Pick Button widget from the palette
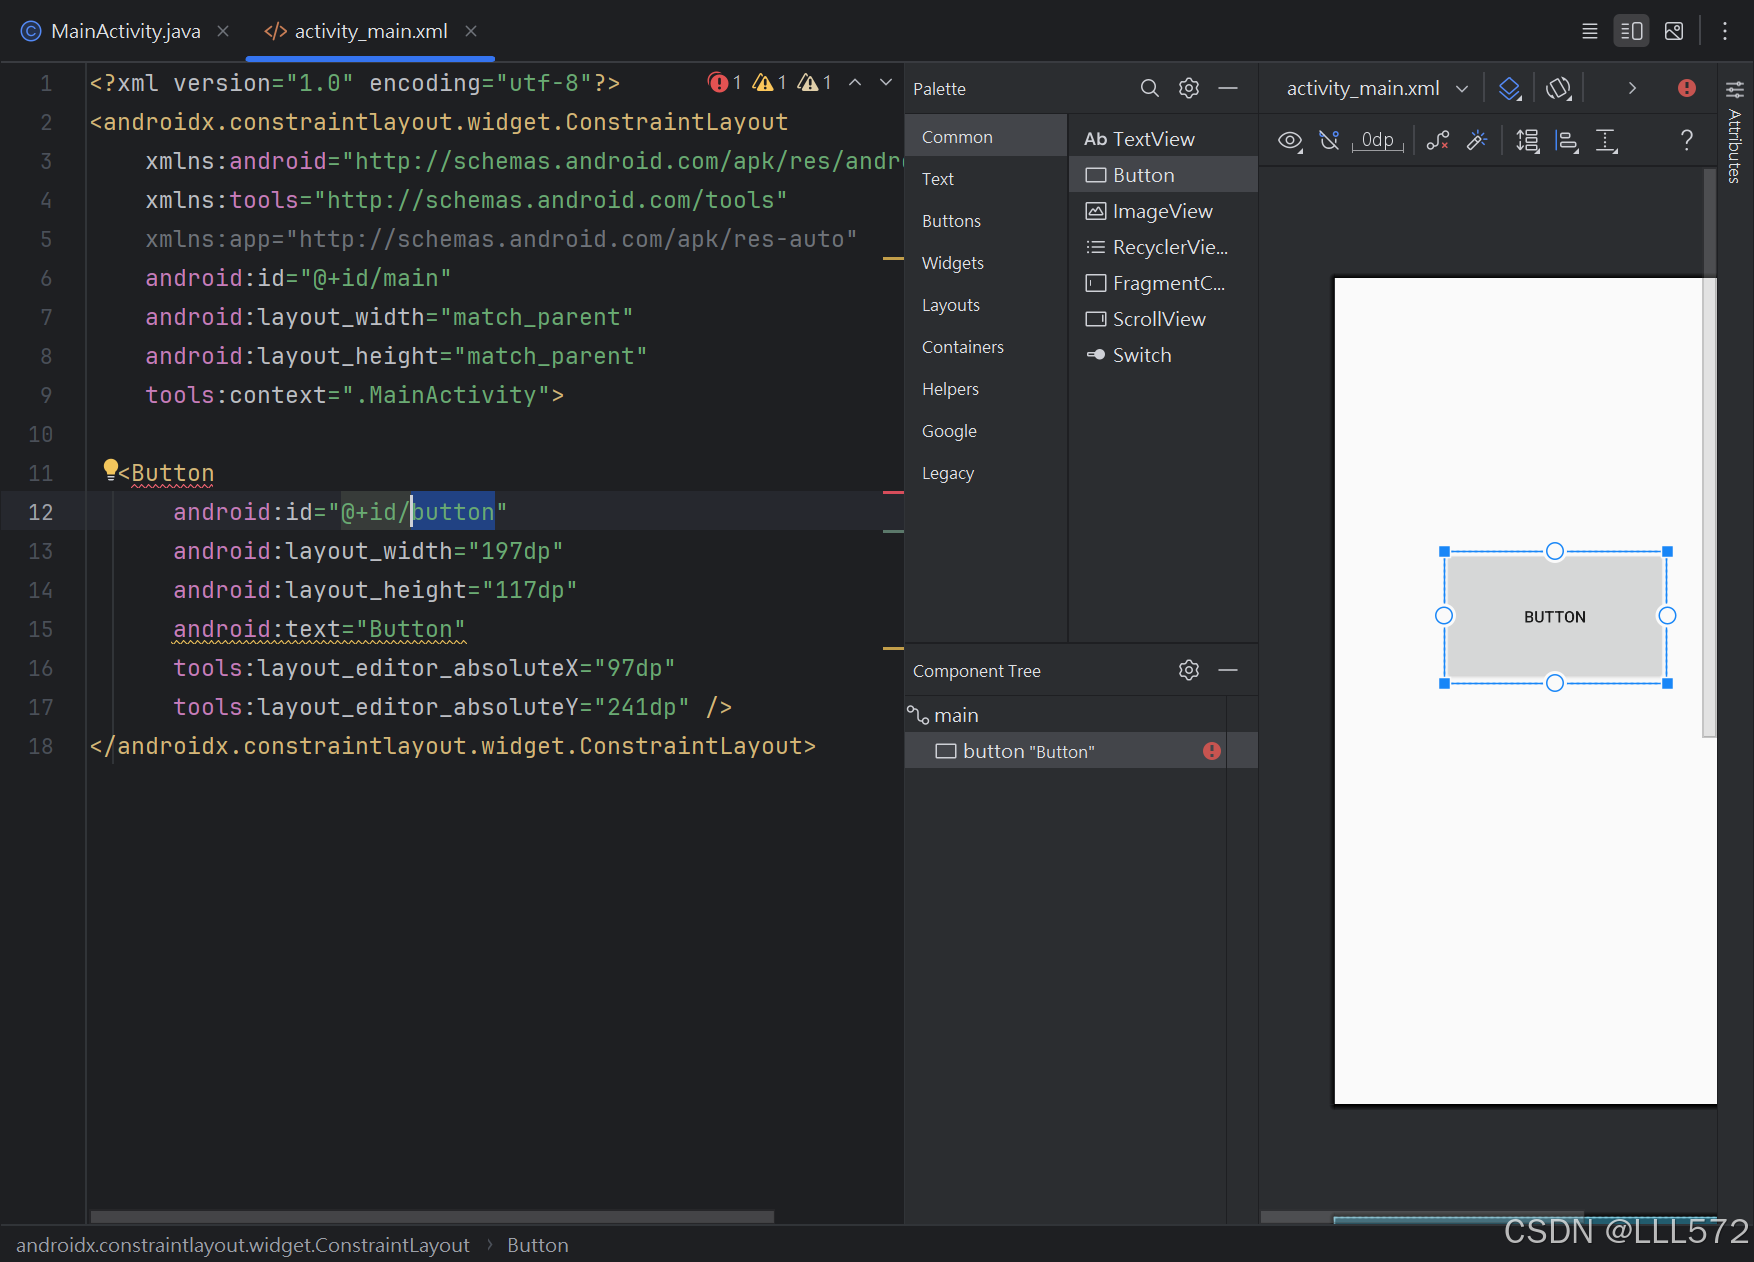The width and height of the screenshot is (1754, 1262). tap(1163, 175)
